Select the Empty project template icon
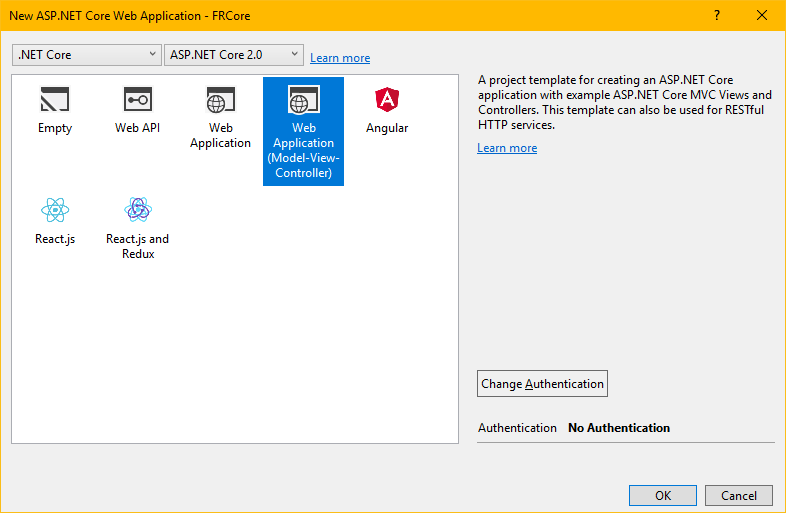786x513 pixels. [x=55, y=99]
